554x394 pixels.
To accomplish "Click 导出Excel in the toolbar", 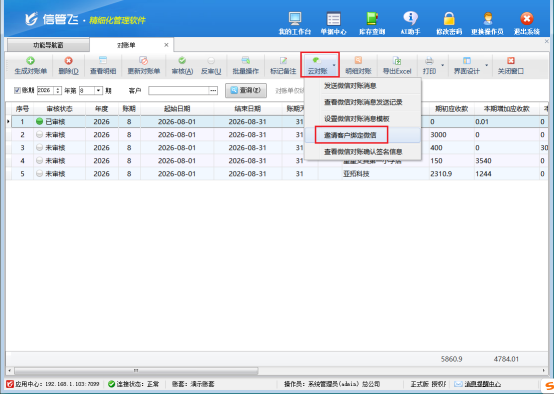I will coord(397,66).
